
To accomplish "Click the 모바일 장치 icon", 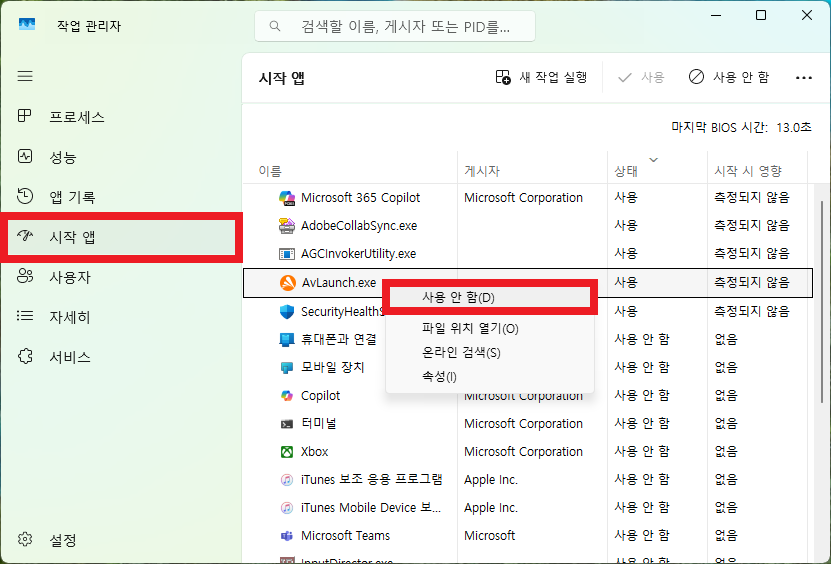I will pyautogui.click(x=287, y=367).
